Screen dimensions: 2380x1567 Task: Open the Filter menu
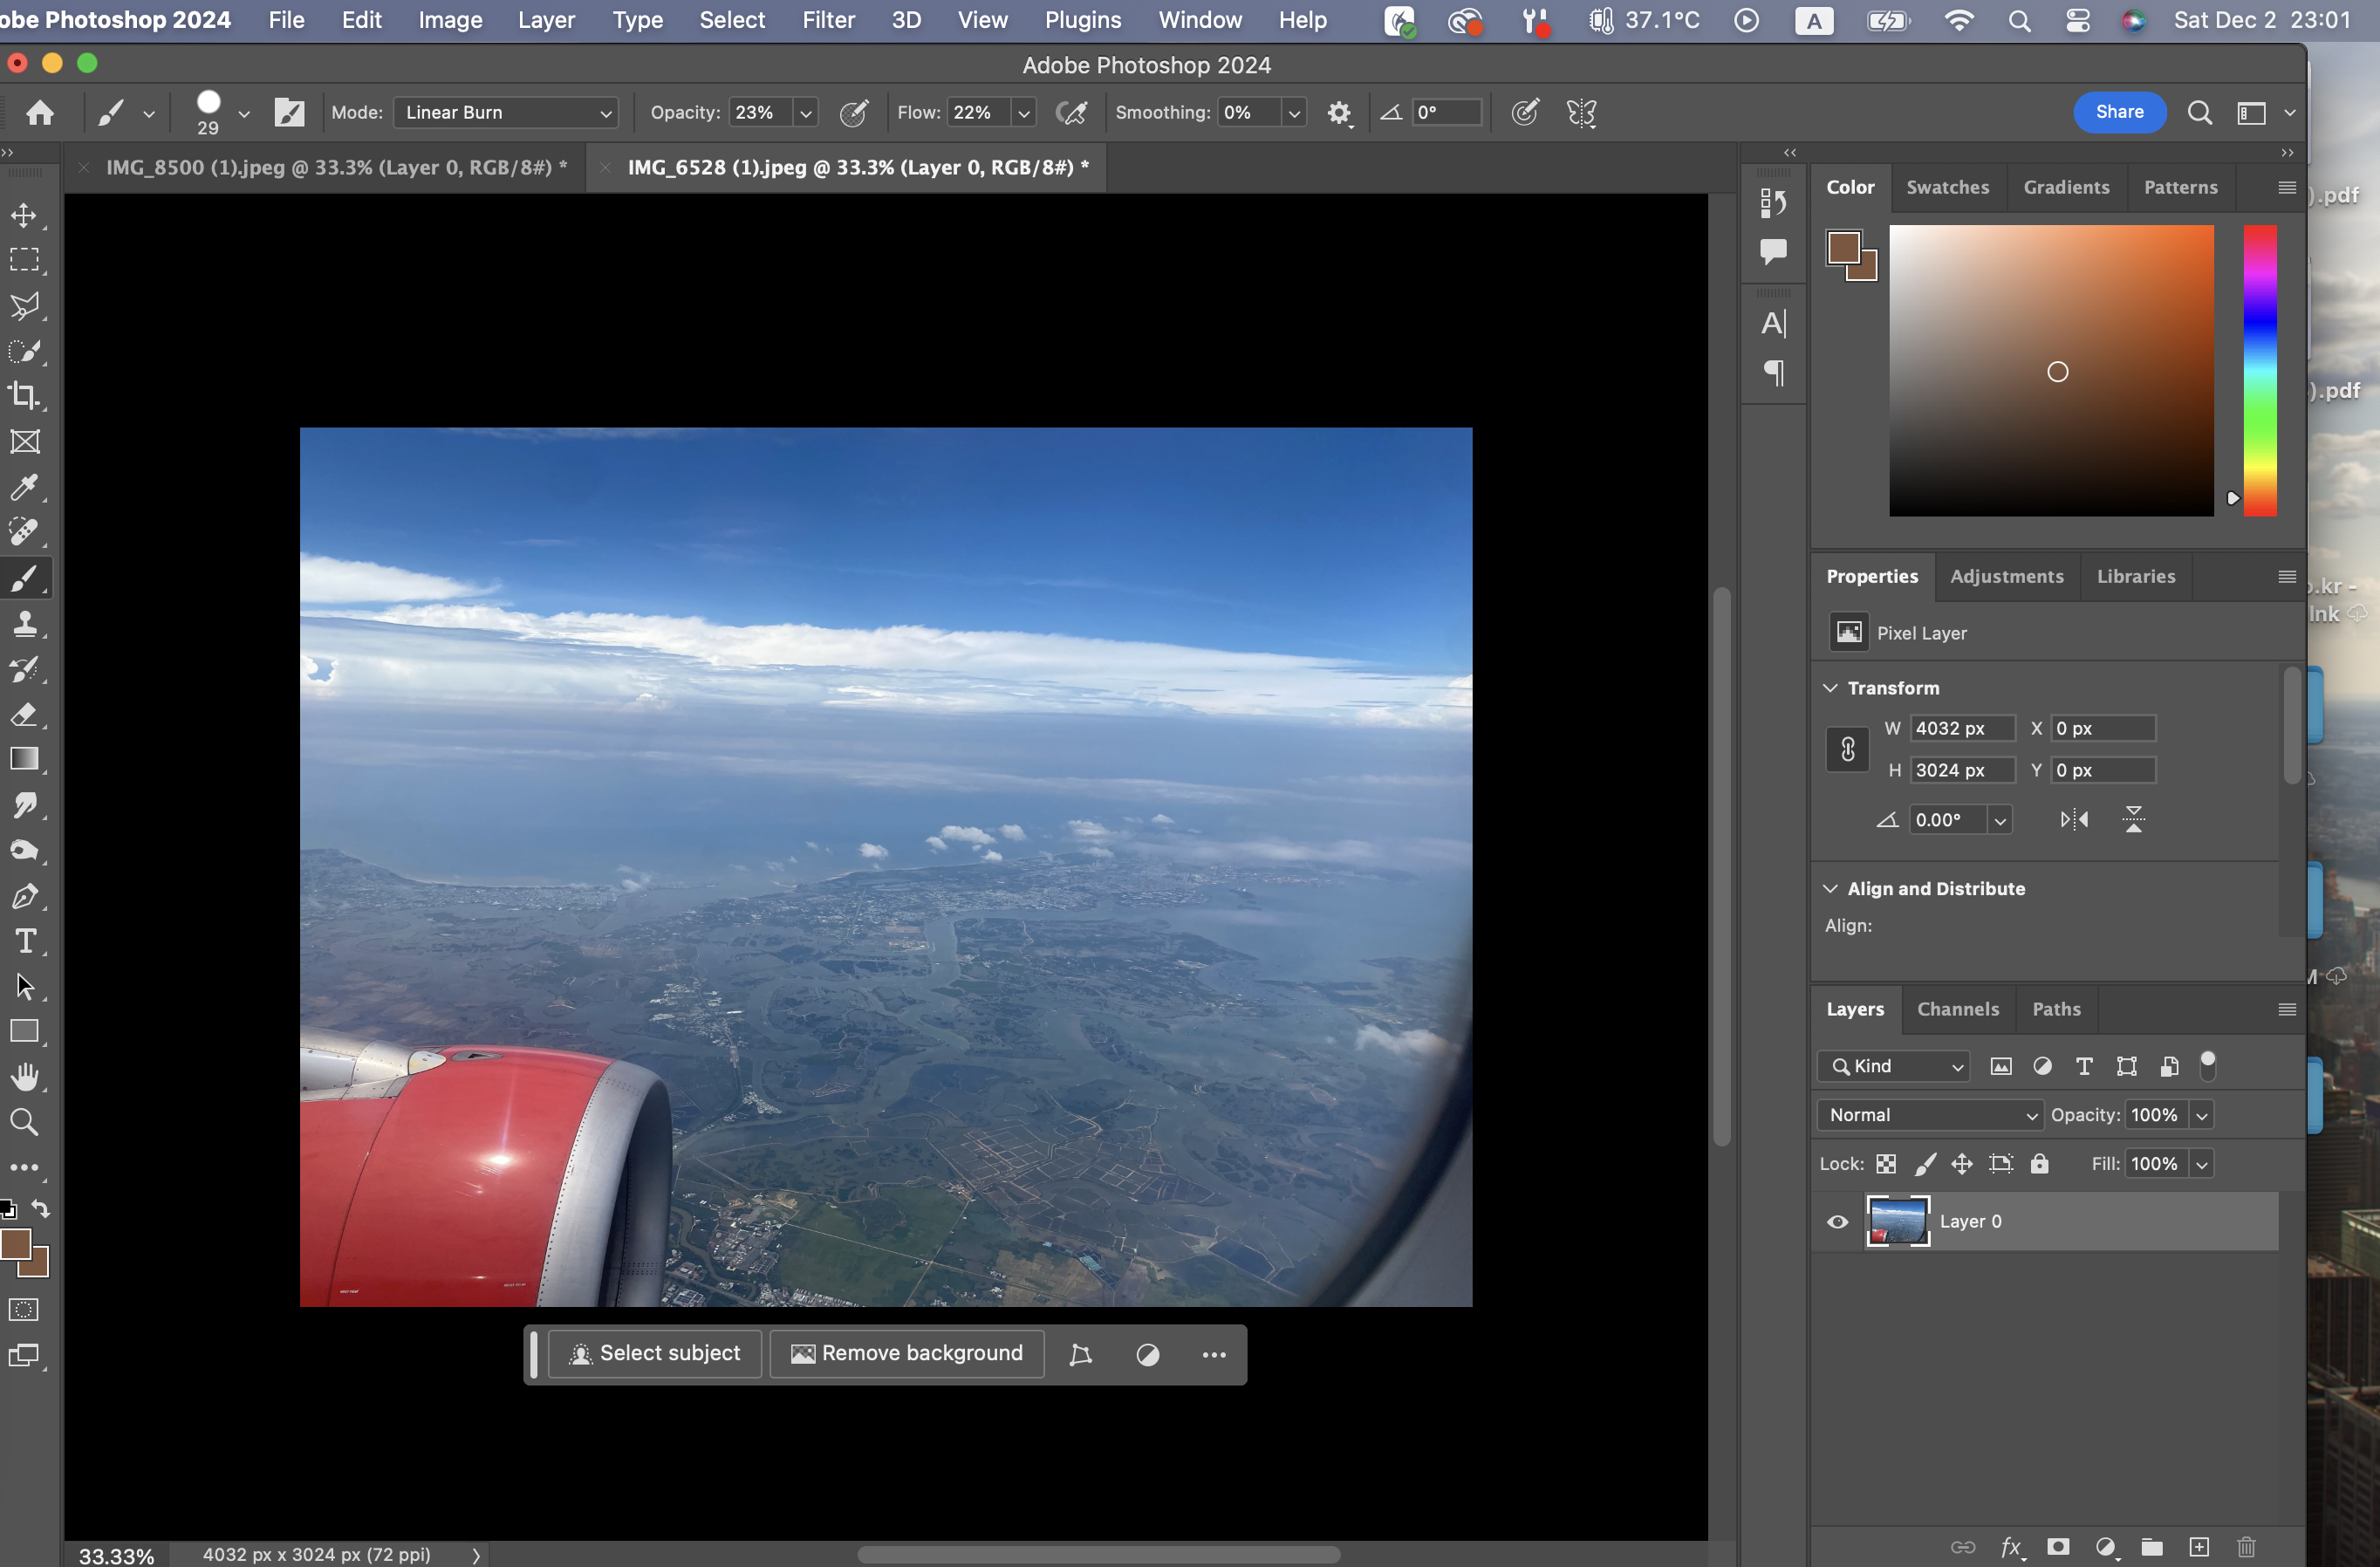[x=827, y=20]
